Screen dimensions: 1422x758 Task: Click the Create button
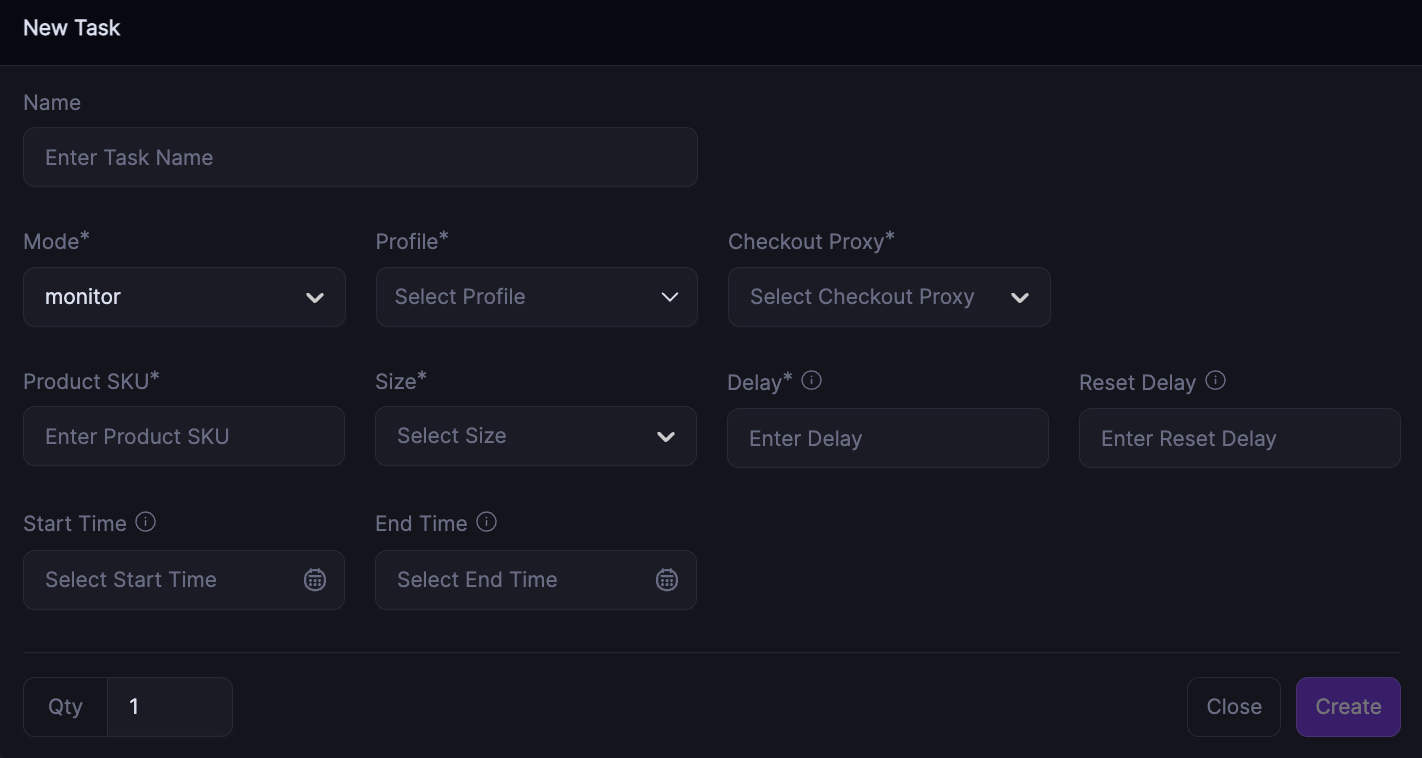tap(1348, 707)
